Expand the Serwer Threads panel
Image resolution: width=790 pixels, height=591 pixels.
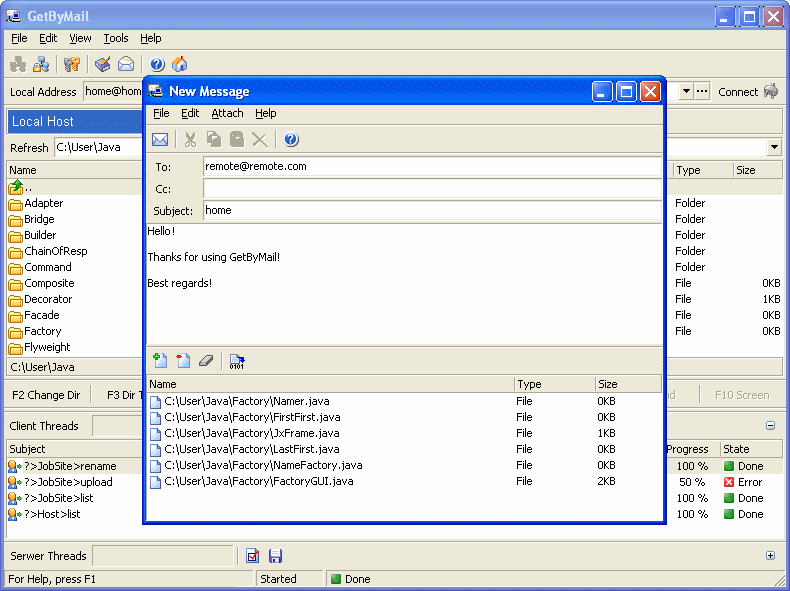770,555
